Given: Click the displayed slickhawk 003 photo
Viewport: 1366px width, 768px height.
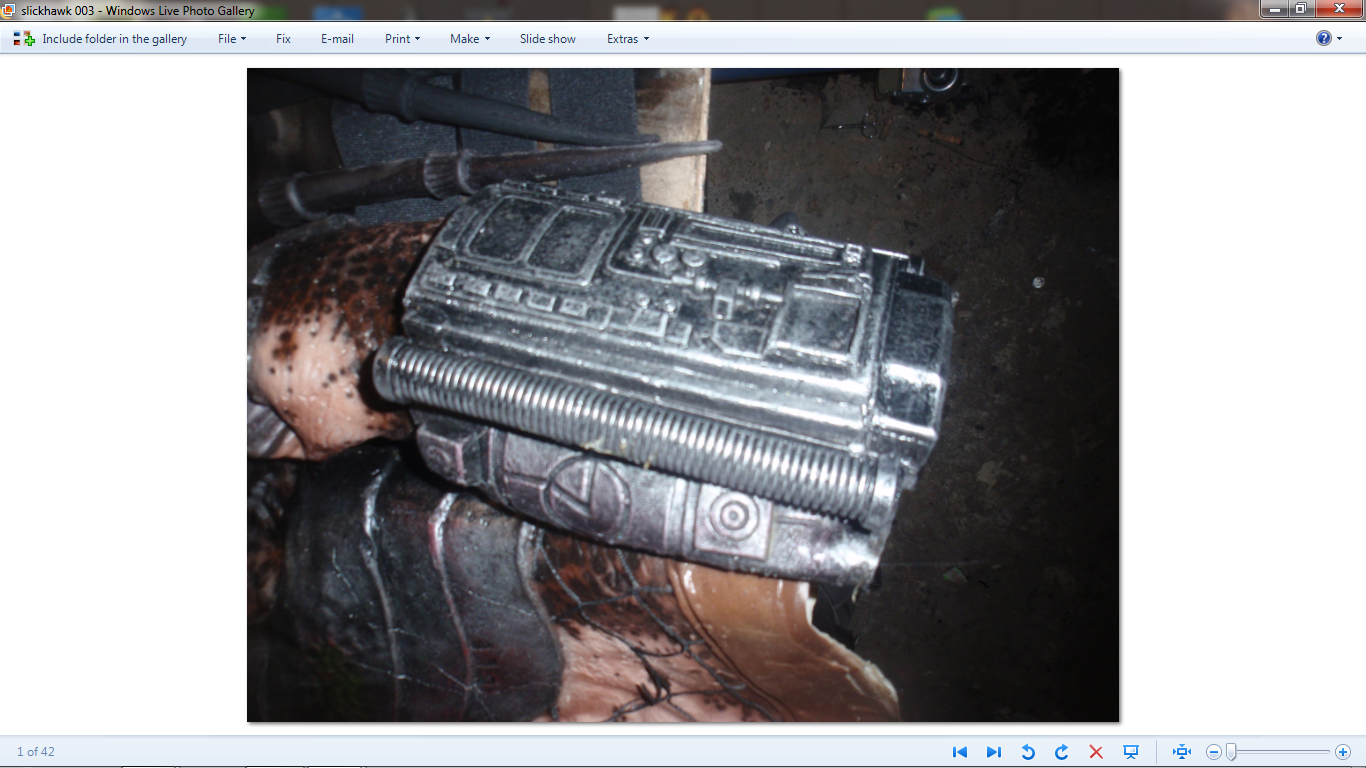Looking at the screenshot, I should pyautogui.click(x=683, y=395).
